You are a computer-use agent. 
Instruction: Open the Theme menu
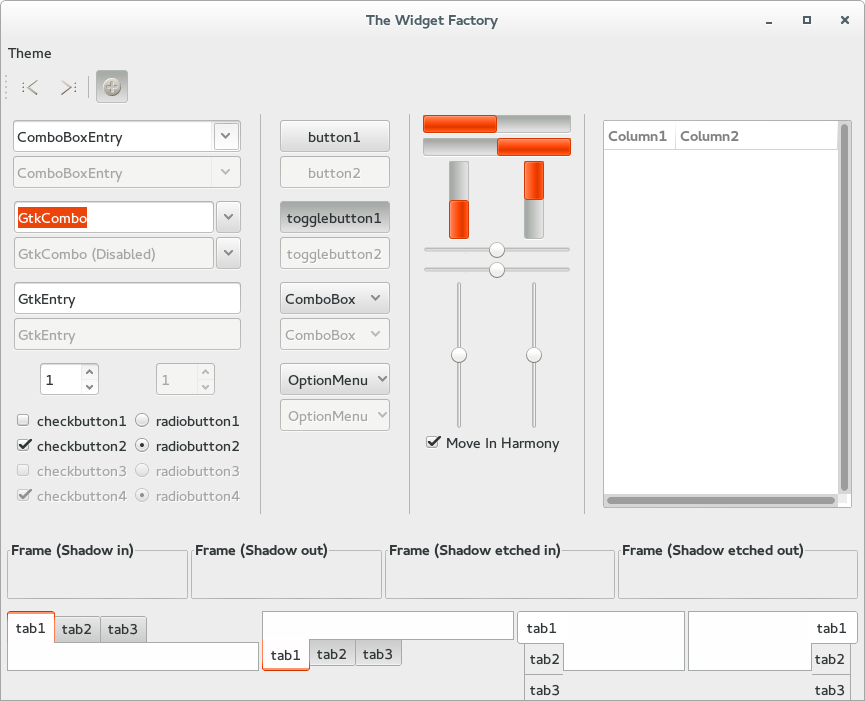pyautogui.click(x=30, y=53)
